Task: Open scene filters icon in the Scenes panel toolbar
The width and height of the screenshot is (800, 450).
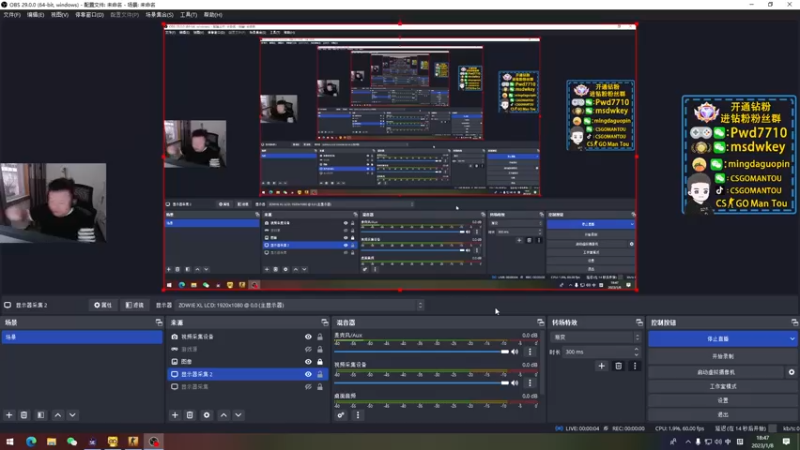Action: click(x=41, y=415)
